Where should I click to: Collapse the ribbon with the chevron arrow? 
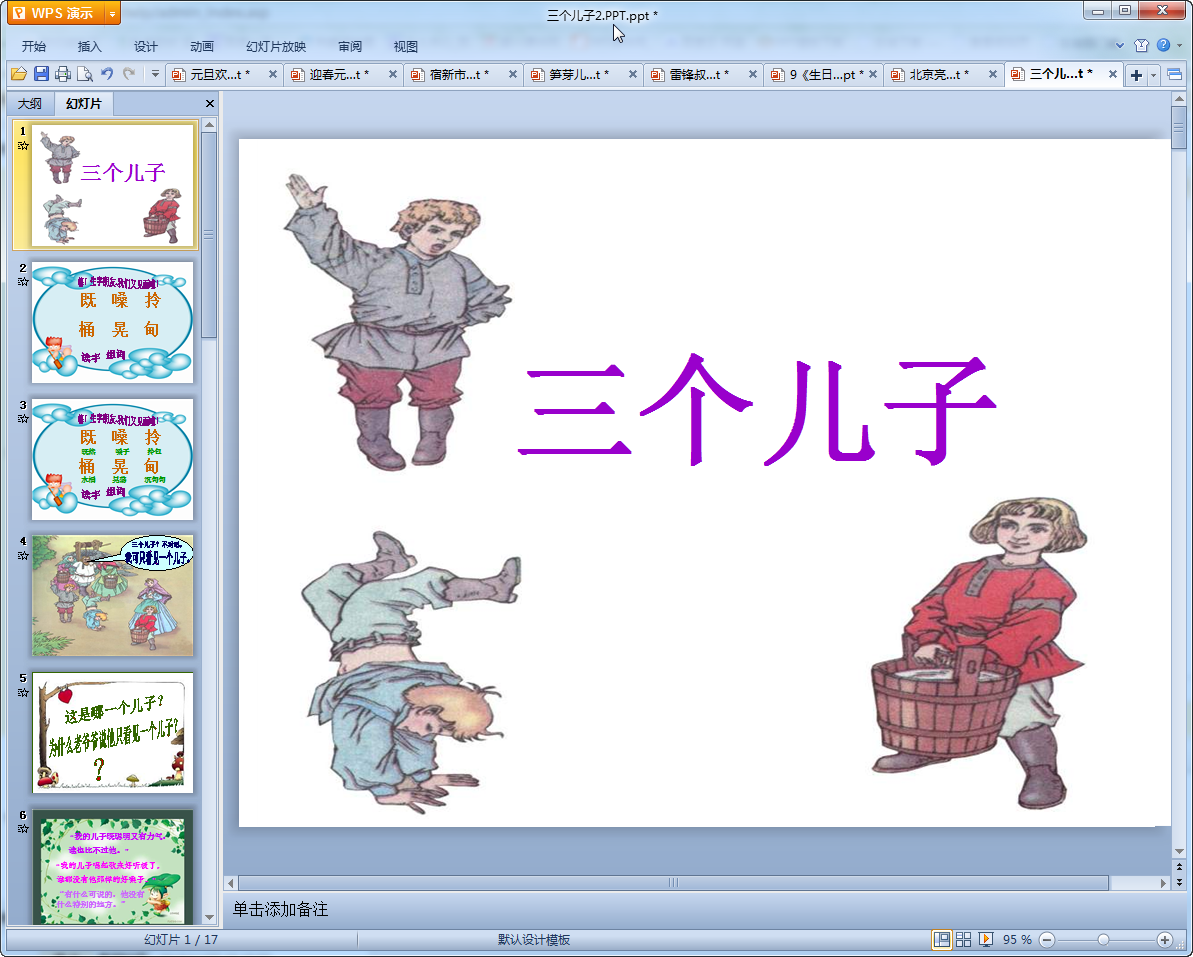pyautogui.click(x=1119, y=46)
